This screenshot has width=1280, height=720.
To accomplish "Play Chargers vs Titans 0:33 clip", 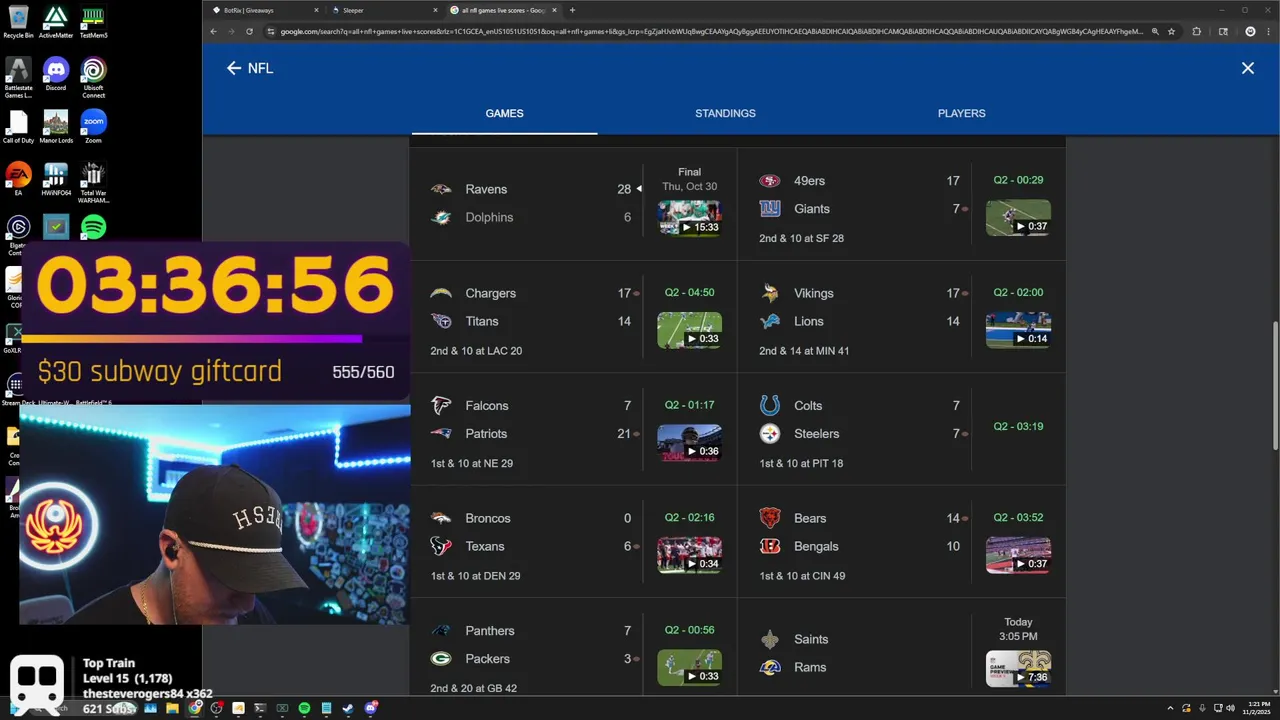I will (689, 329).
